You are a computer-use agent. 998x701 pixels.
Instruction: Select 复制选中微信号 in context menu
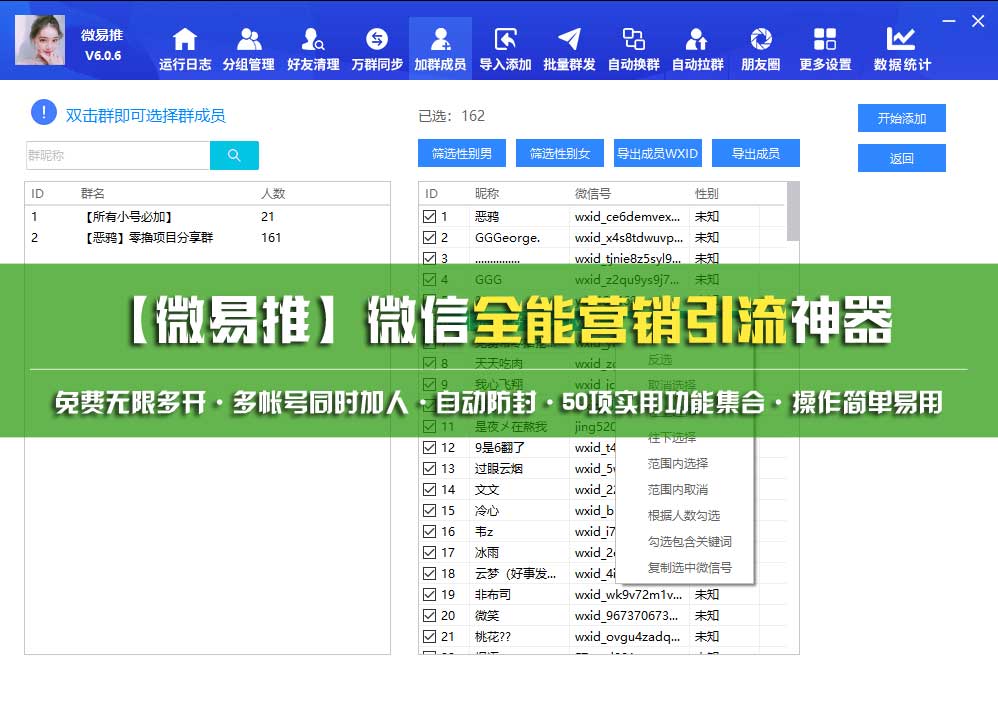click(689, 567)
